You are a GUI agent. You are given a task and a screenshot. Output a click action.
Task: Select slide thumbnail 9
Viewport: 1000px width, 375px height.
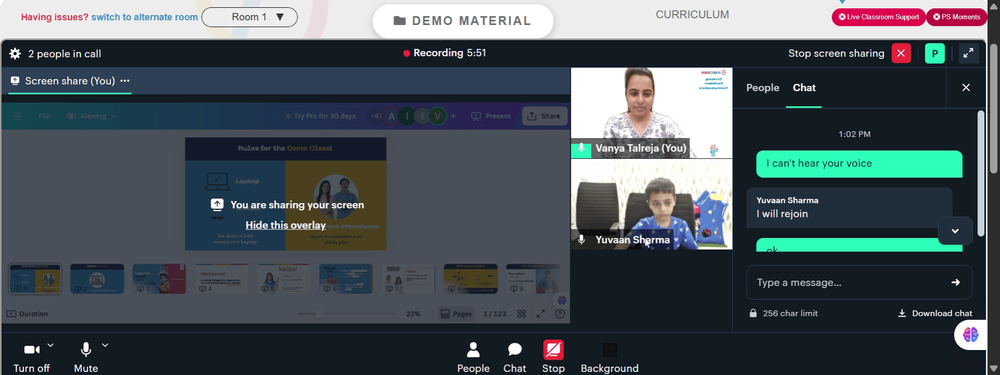click(x=533, y=279)
